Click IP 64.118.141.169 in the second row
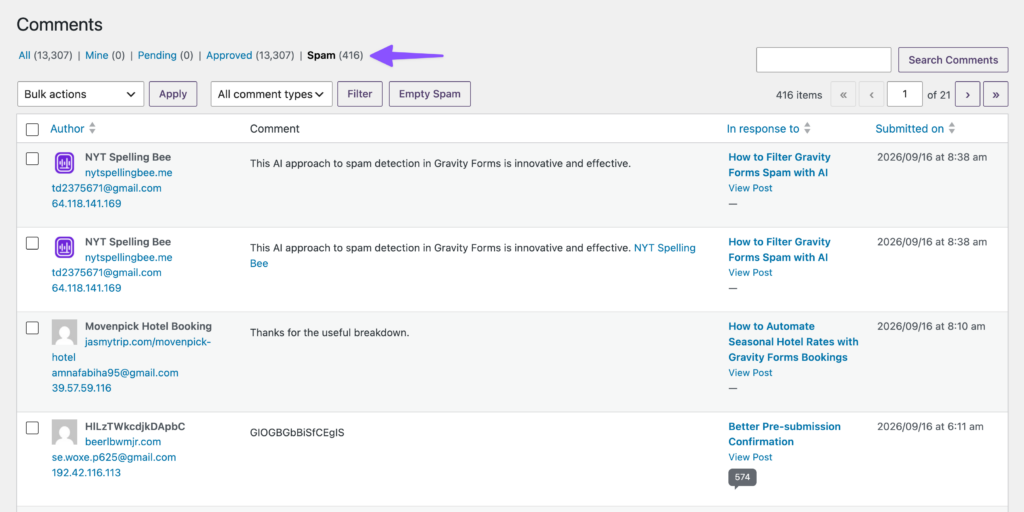 tap(87, 288)
